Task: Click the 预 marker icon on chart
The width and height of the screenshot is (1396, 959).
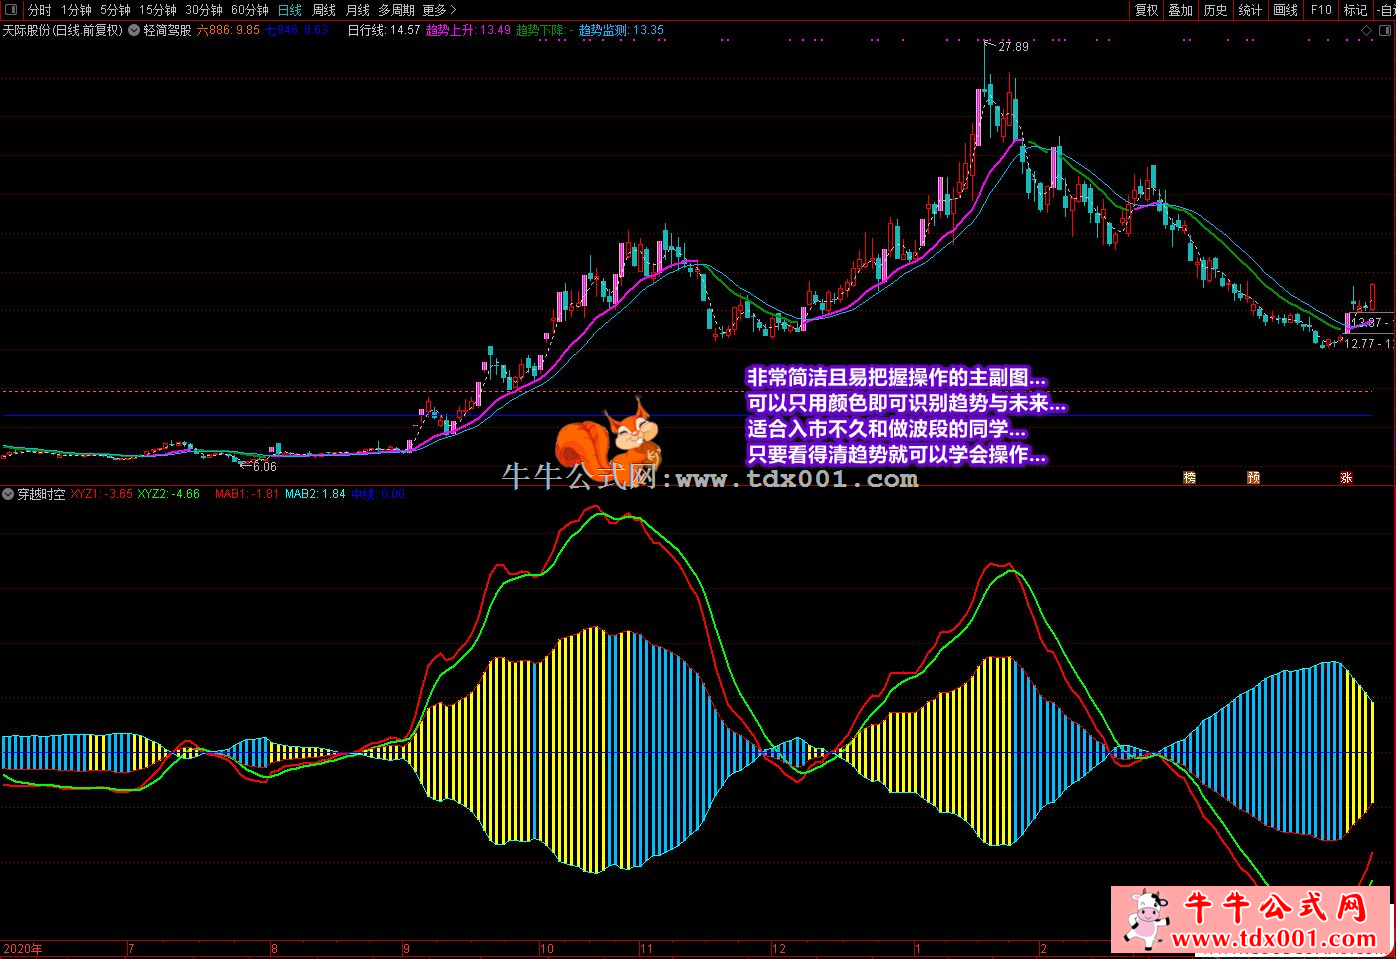Action: pyautogui.click(x=1253, y=478)
